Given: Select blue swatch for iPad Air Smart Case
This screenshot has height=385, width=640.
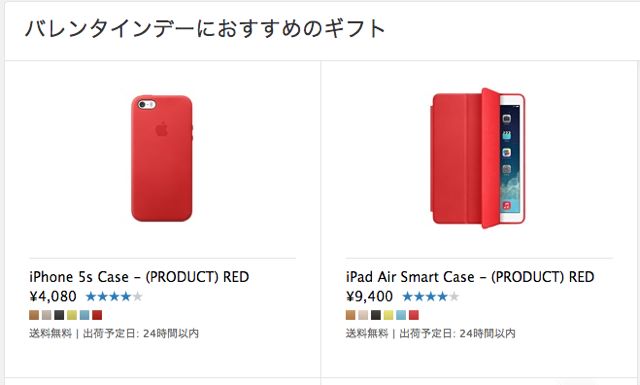Looking at the screenshot, I should click(401, 315).
